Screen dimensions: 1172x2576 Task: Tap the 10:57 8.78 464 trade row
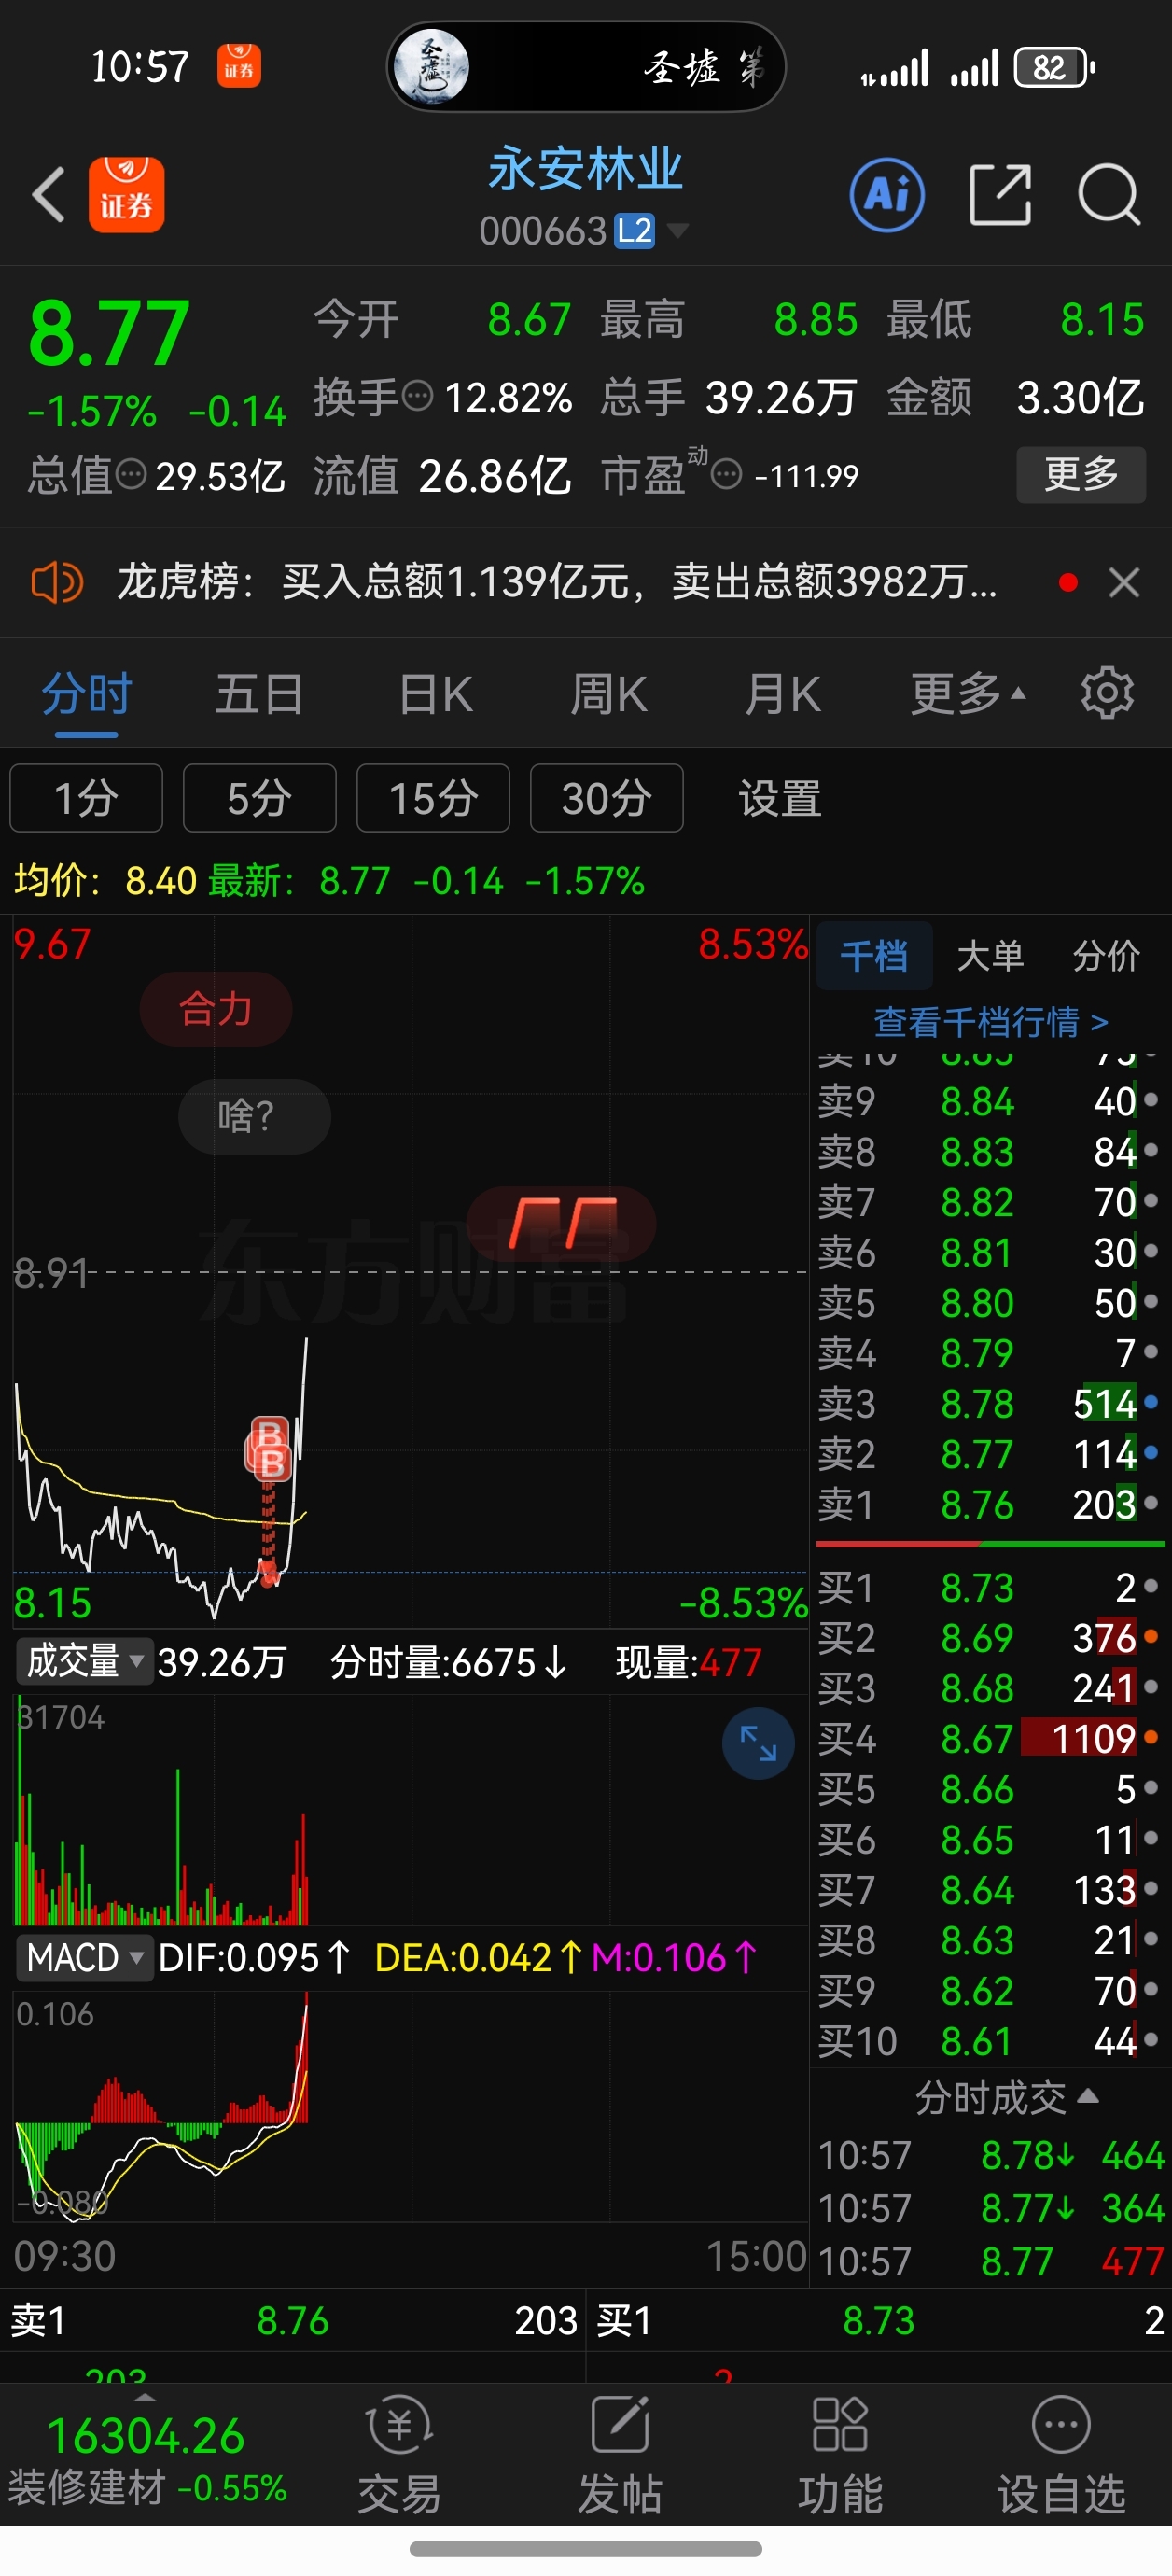[991, 2155]
